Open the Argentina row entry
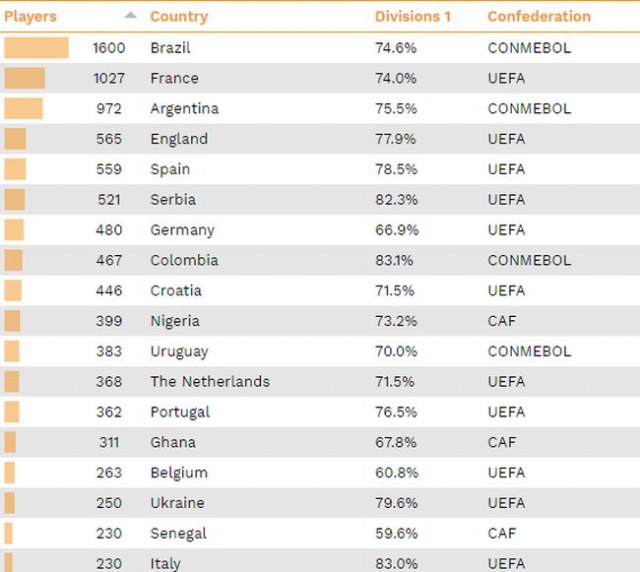This screenshot has height=572, width=640. click(184, 108)
